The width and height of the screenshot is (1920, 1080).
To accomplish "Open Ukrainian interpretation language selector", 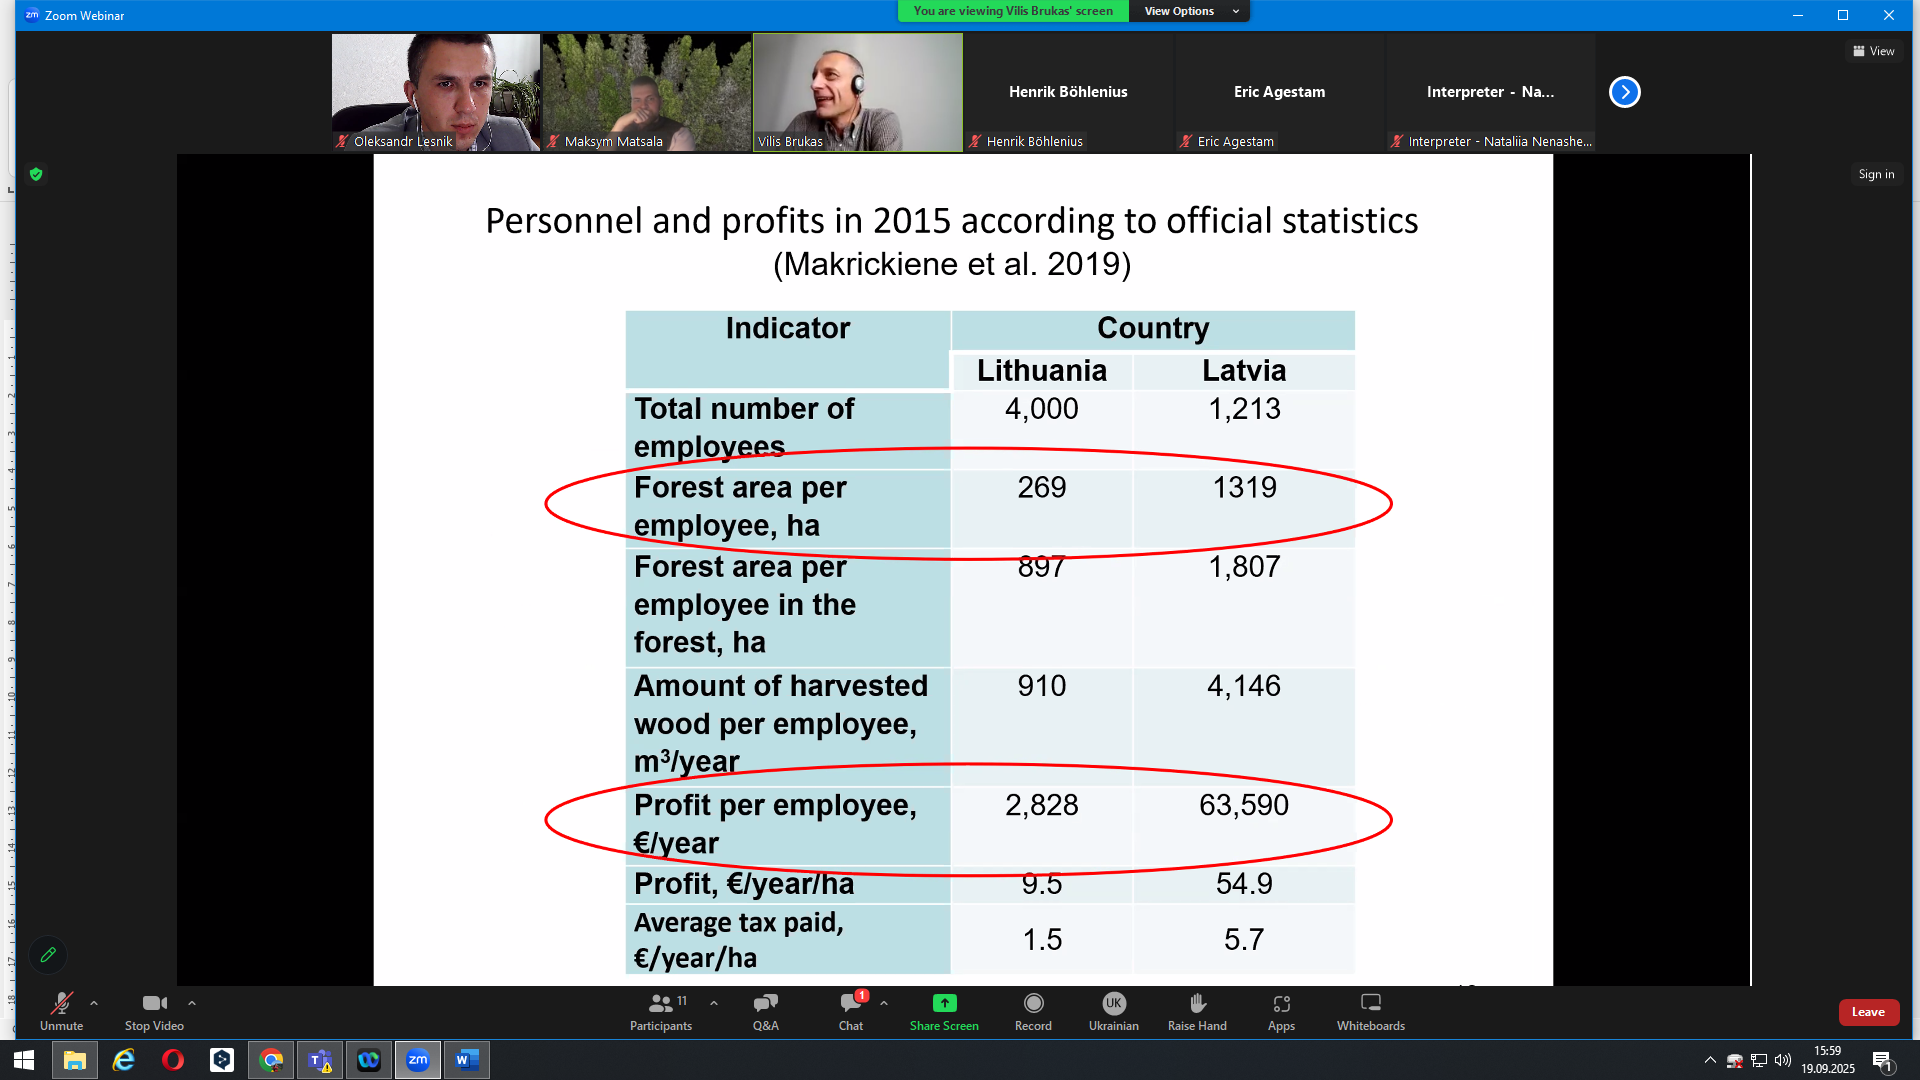I will click(x=1113, y=1011).
